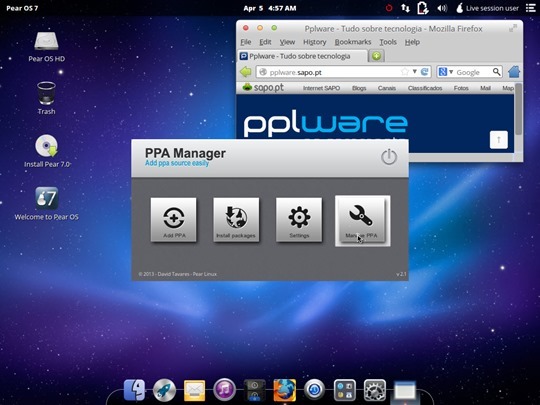Launch Install Pear 7.0 desktop icon
540x405 pixels.
[x=47, y=151]
